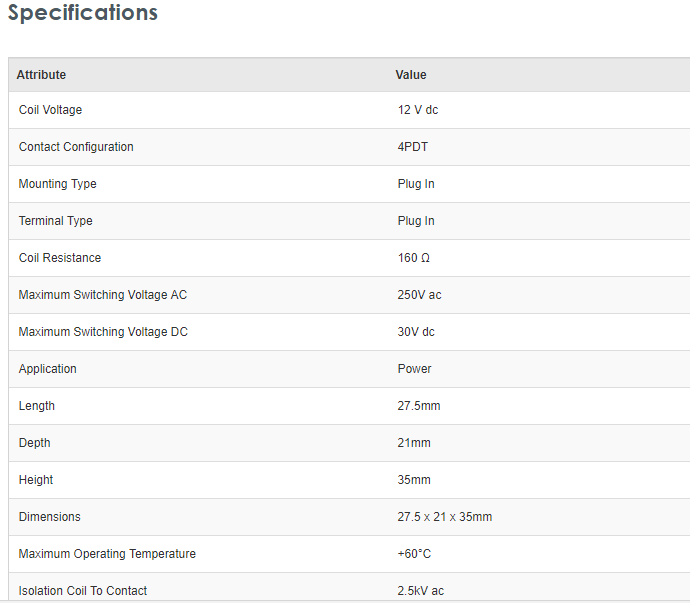Select the Coil Voltage attribute label
Screen dimensions: 690x603
tap(50, 110)
